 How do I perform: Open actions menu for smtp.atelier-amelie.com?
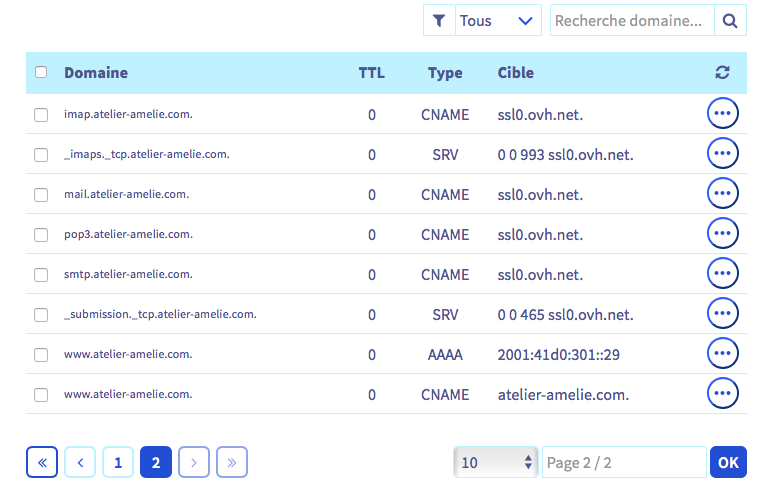click(x=722, y=274)
